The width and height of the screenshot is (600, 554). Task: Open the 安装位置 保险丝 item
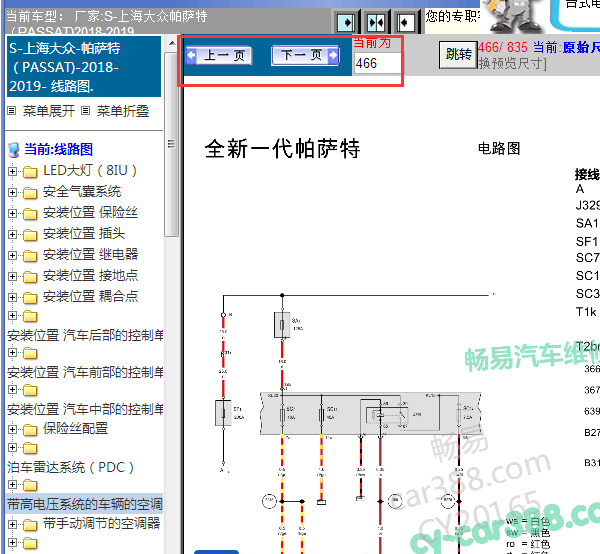coord(90,212)
